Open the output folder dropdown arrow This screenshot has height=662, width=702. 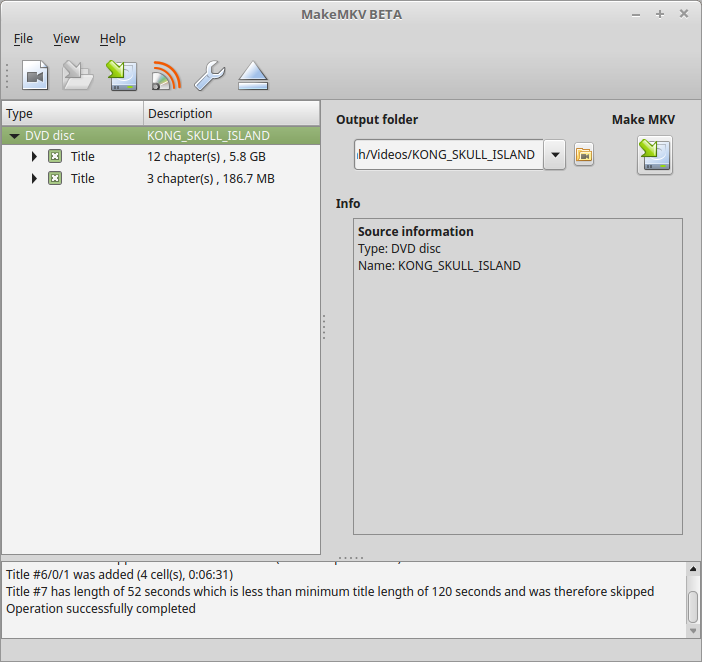(555, 154)
